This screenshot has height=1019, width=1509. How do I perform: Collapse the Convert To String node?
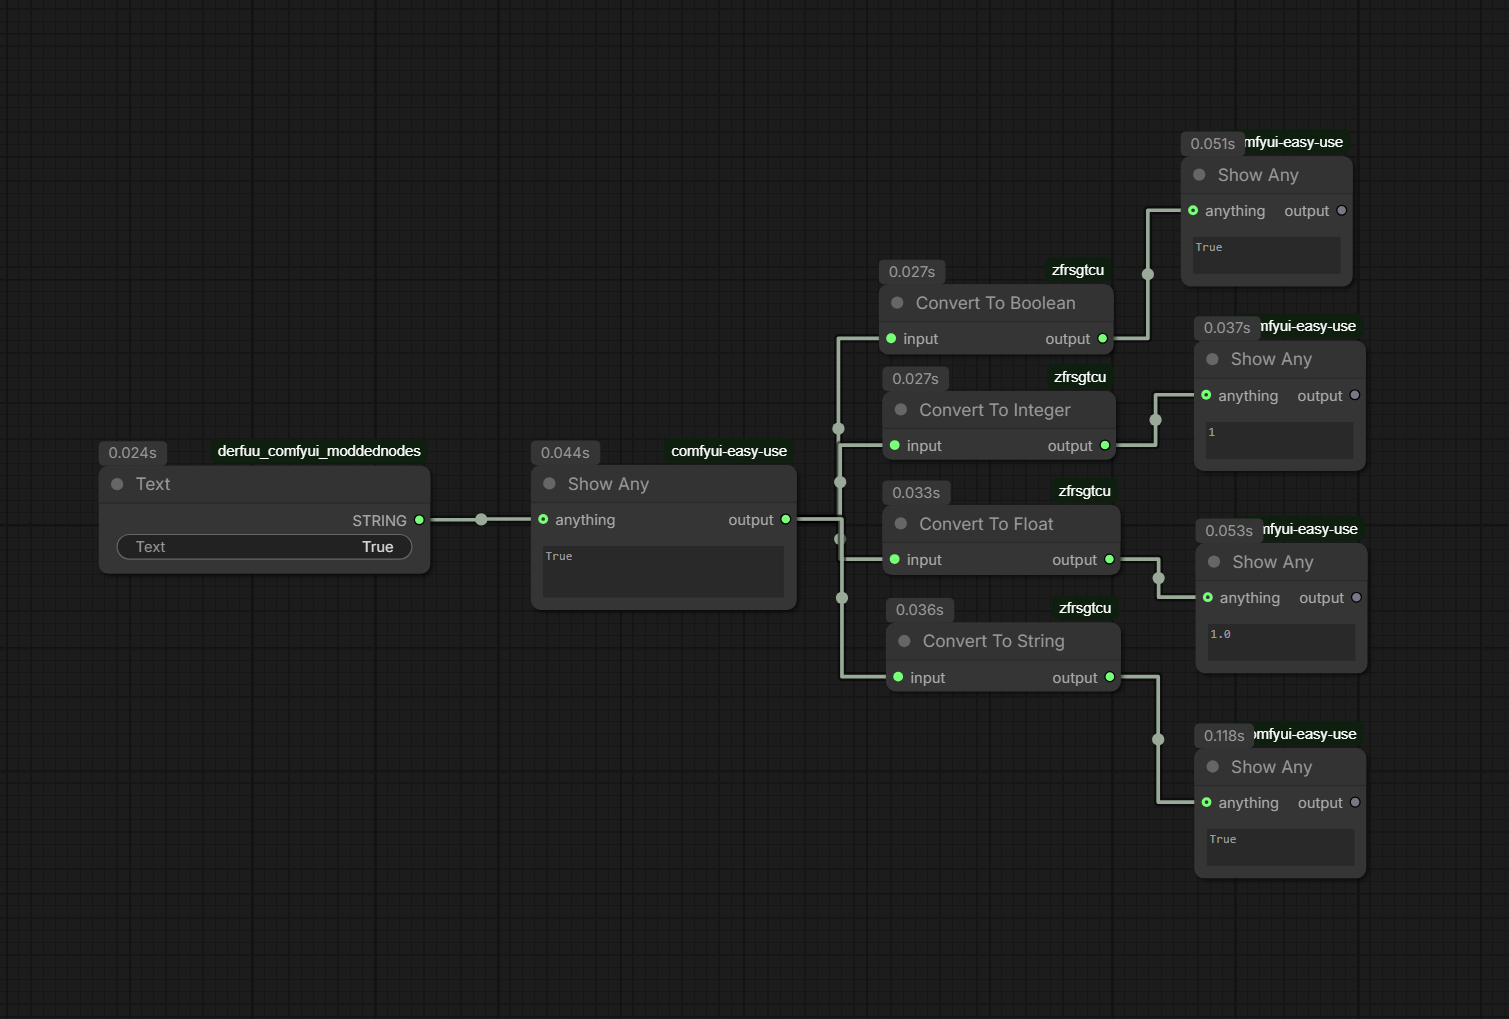[x=904, y=641]
